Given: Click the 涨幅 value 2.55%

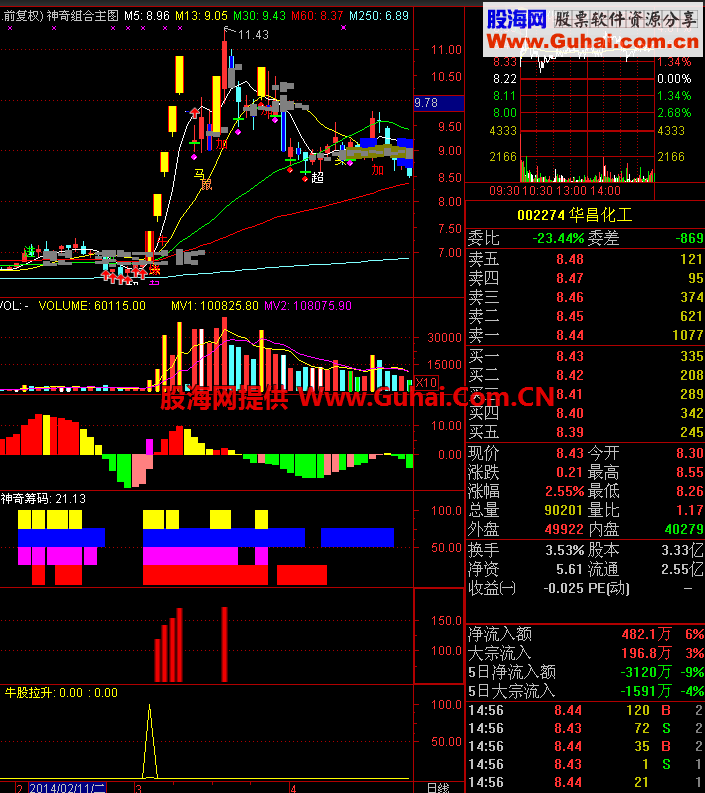Looking at the screenshot, I should tap(564, 491).
